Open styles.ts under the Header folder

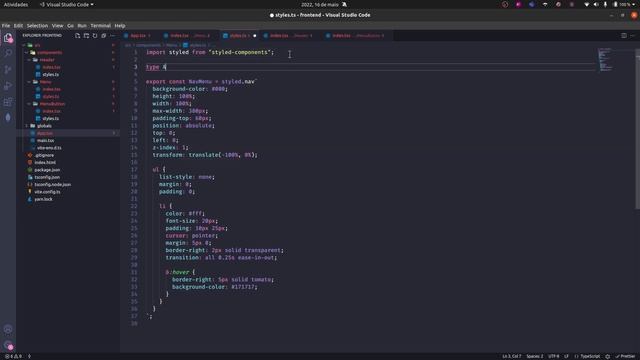click(x=51, y=74)
